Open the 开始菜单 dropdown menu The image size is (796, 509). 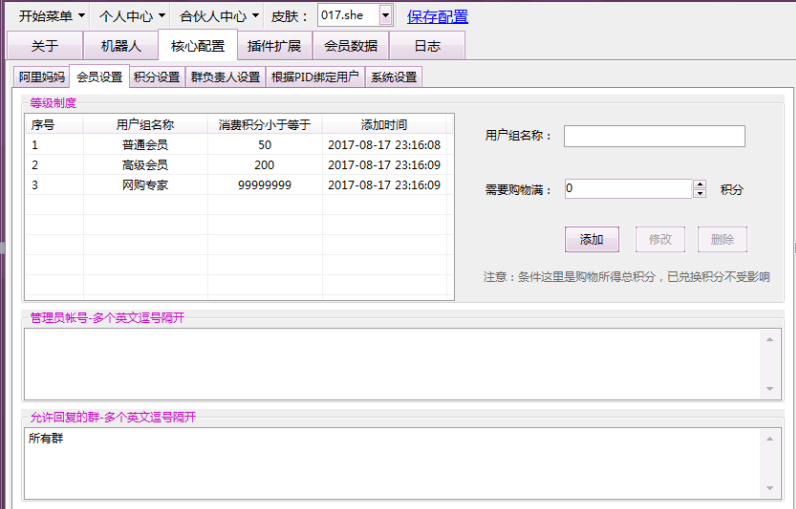[52, 16]
